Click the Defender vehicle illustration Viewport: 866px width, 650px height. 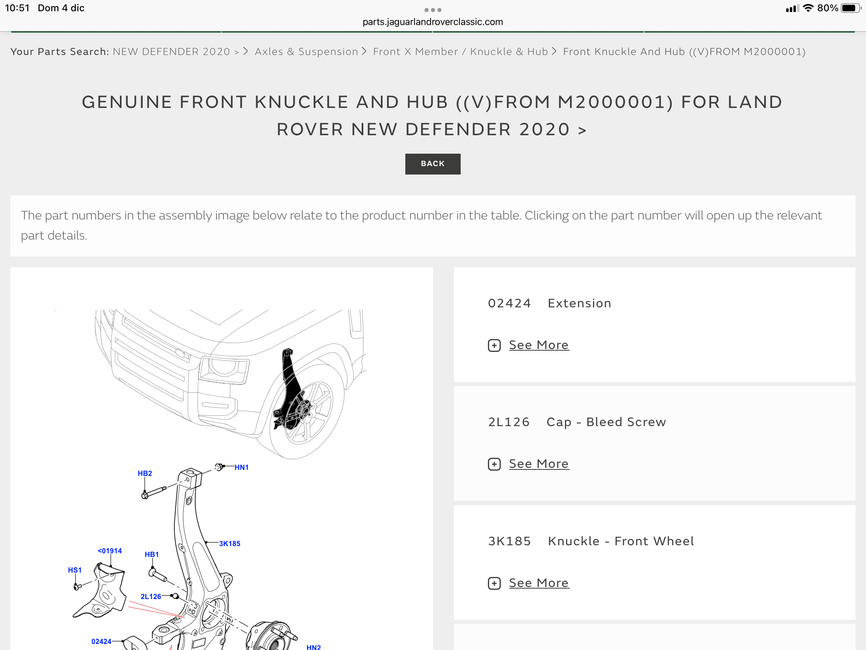pos(229,383)
